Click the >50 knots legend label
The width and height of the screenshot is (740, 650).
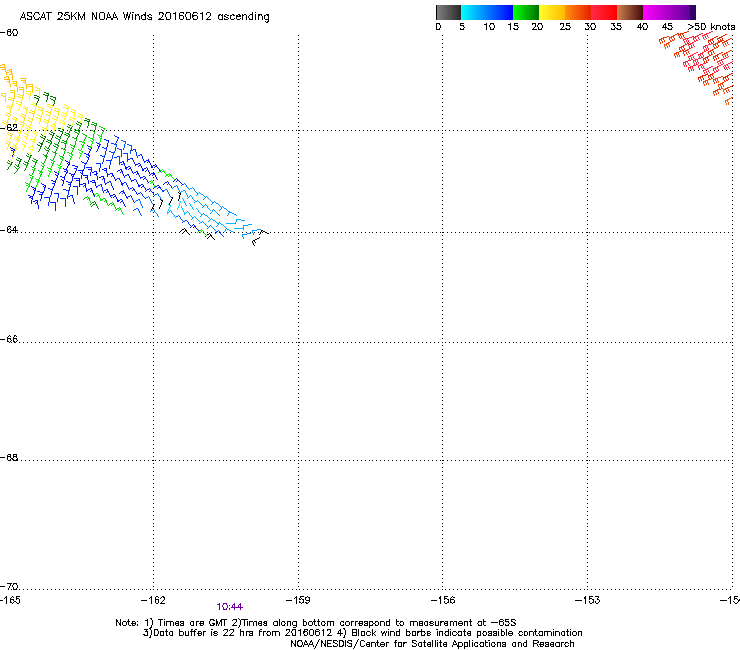coord(711,27)
